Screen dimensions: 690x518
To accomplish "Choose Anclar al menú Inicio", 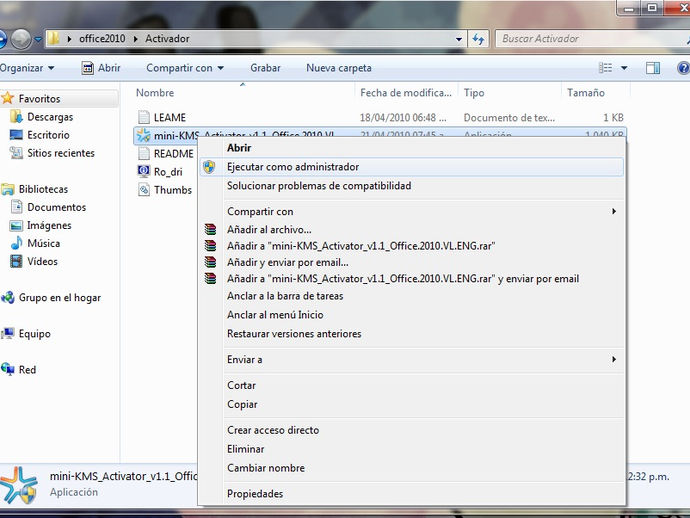I will (411, 315).
